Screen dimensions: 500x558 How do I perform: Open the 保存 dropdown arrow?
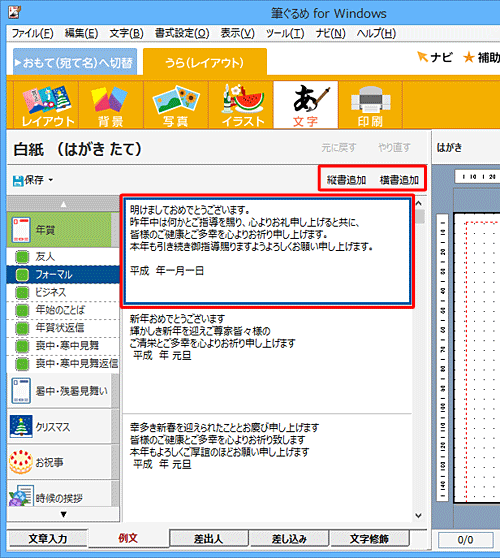pyautogui.click(x=51, y=180)
